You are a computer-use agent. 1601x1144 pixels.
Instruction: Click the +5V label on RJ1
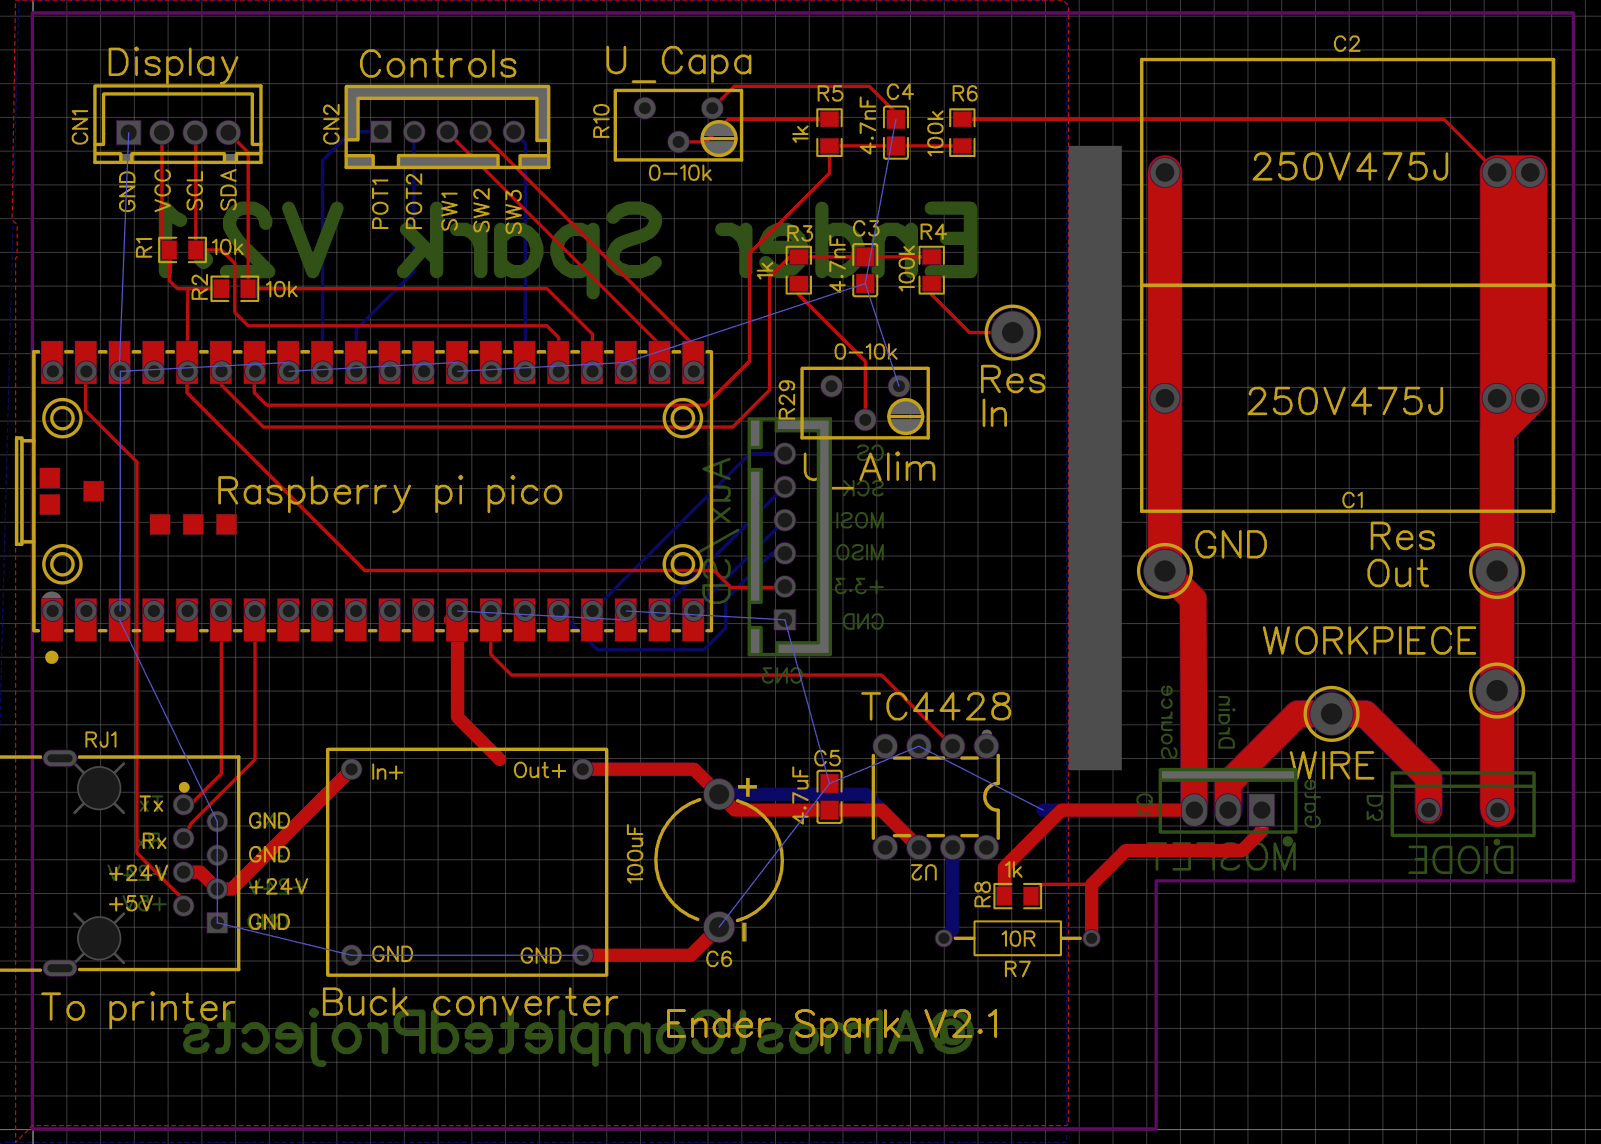[x=131, y=904]
